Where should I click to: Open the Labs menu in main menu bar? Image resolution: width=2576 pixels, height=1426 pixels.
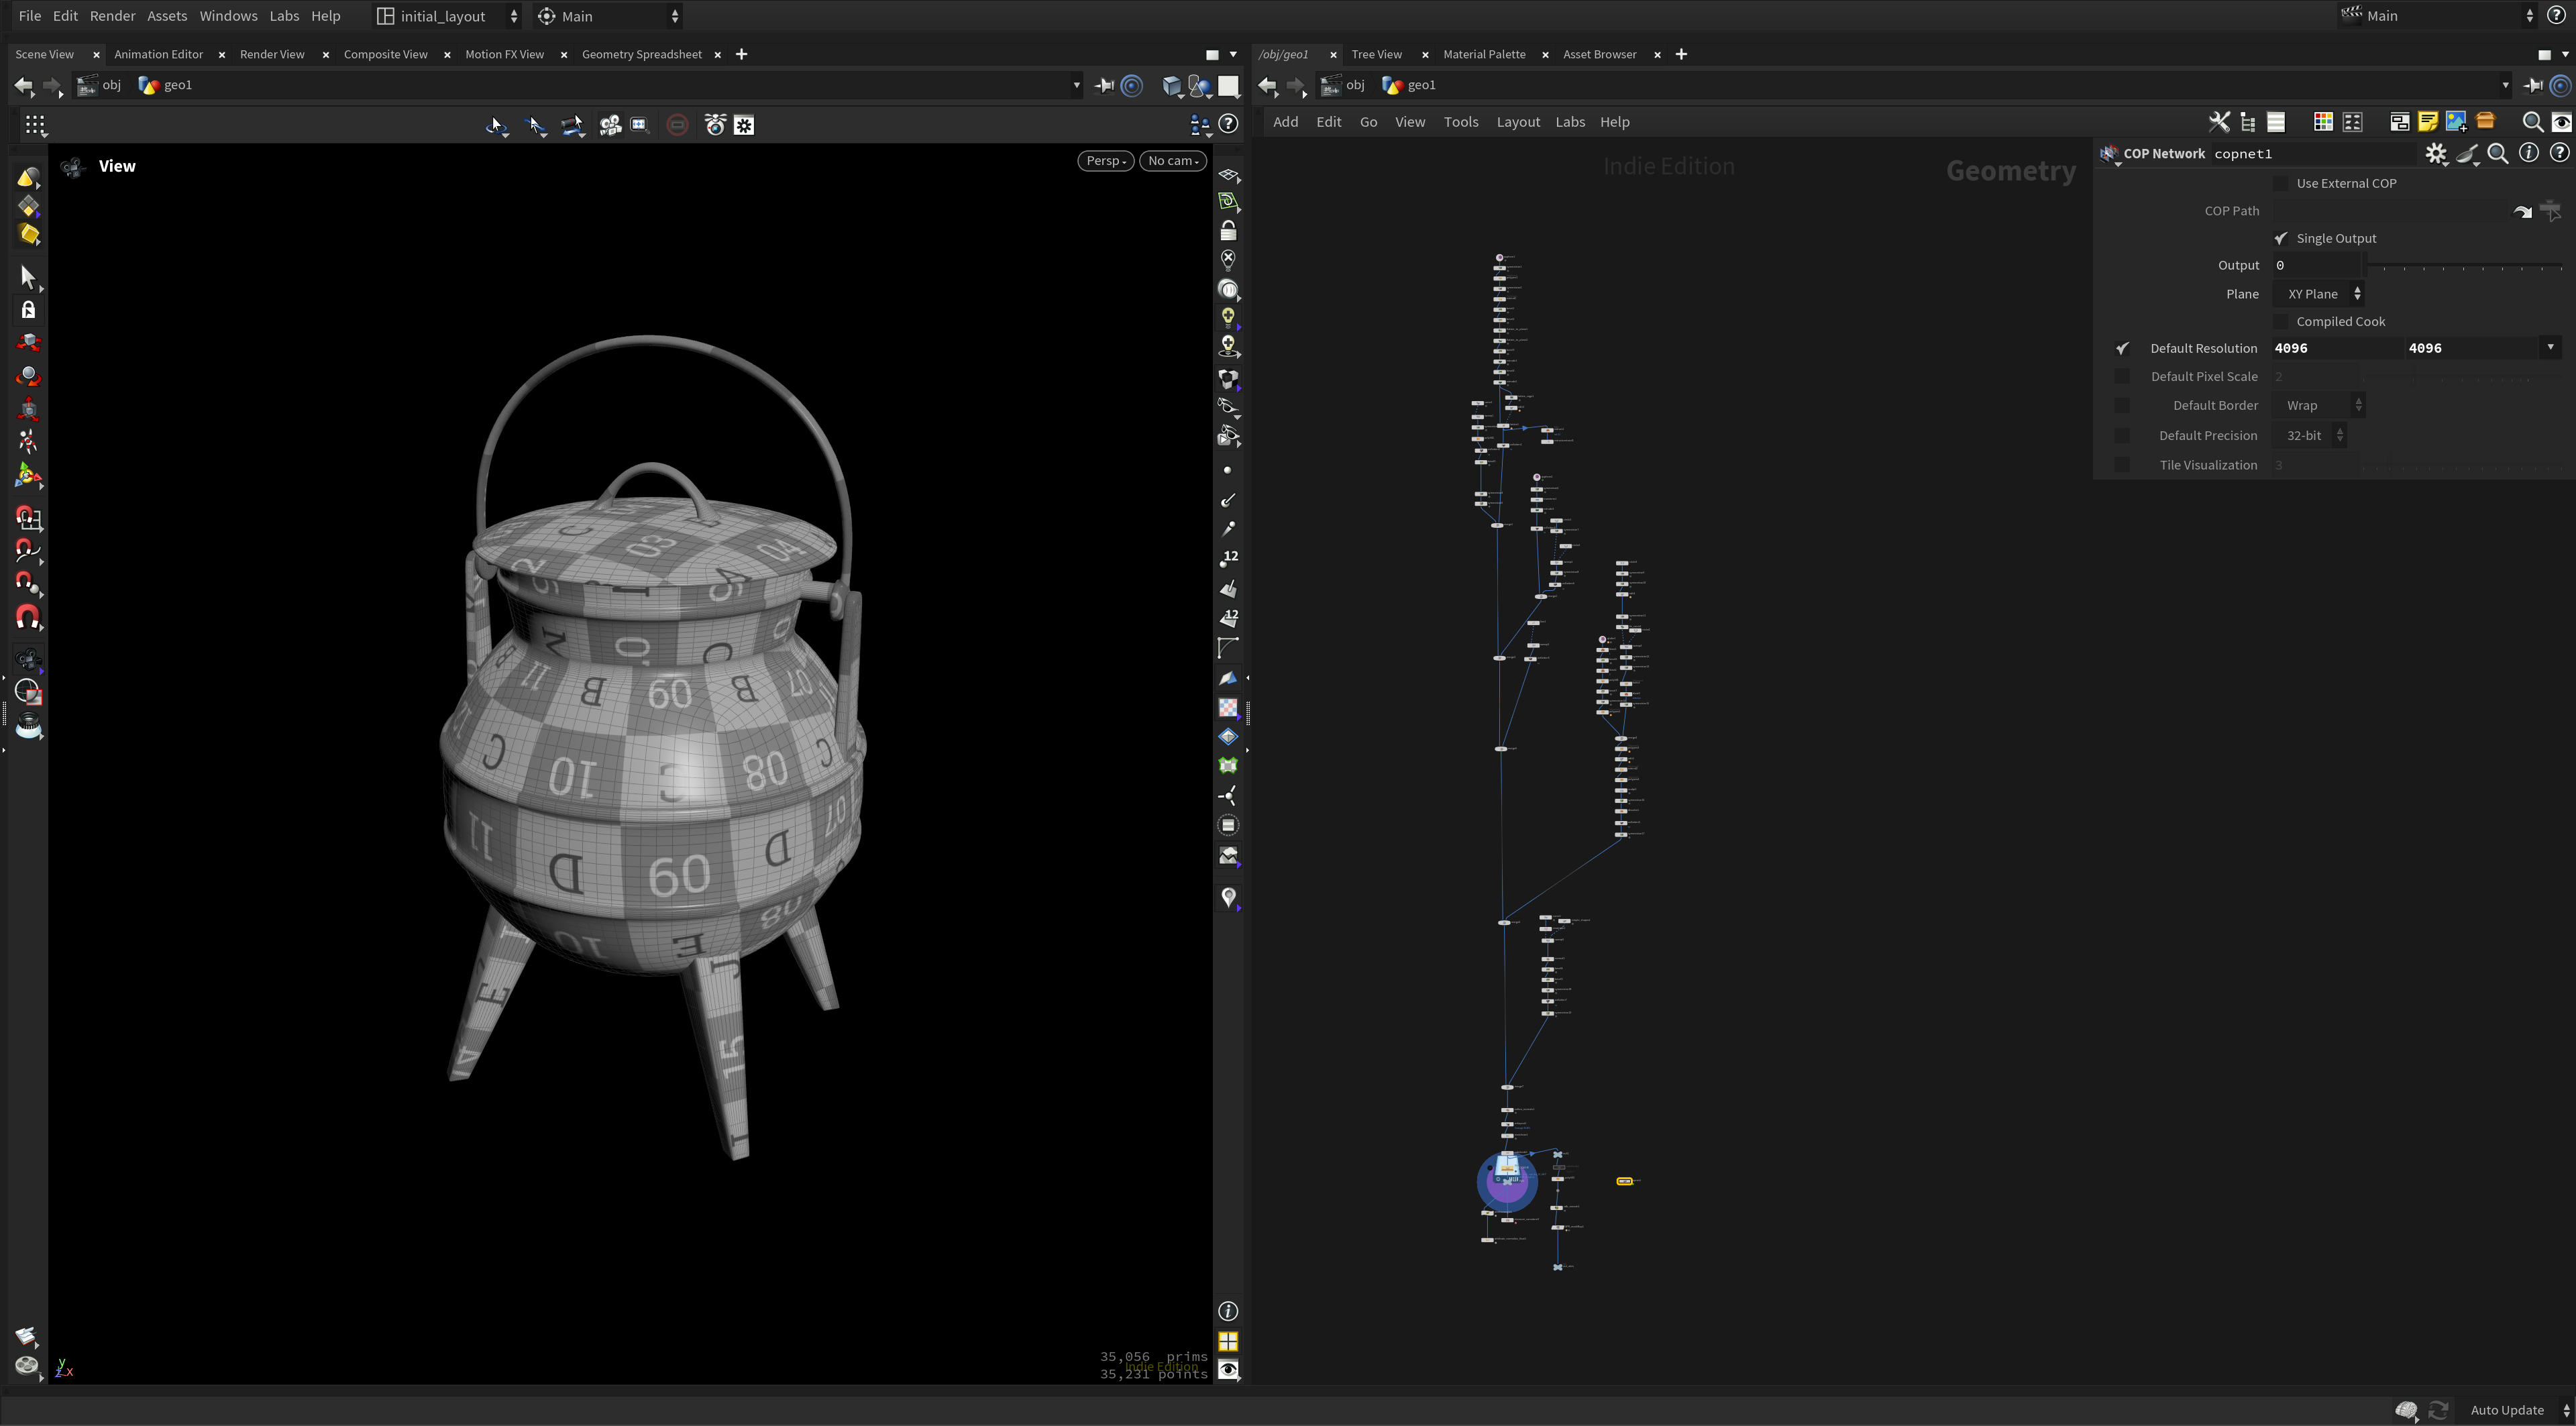point(284,16)
